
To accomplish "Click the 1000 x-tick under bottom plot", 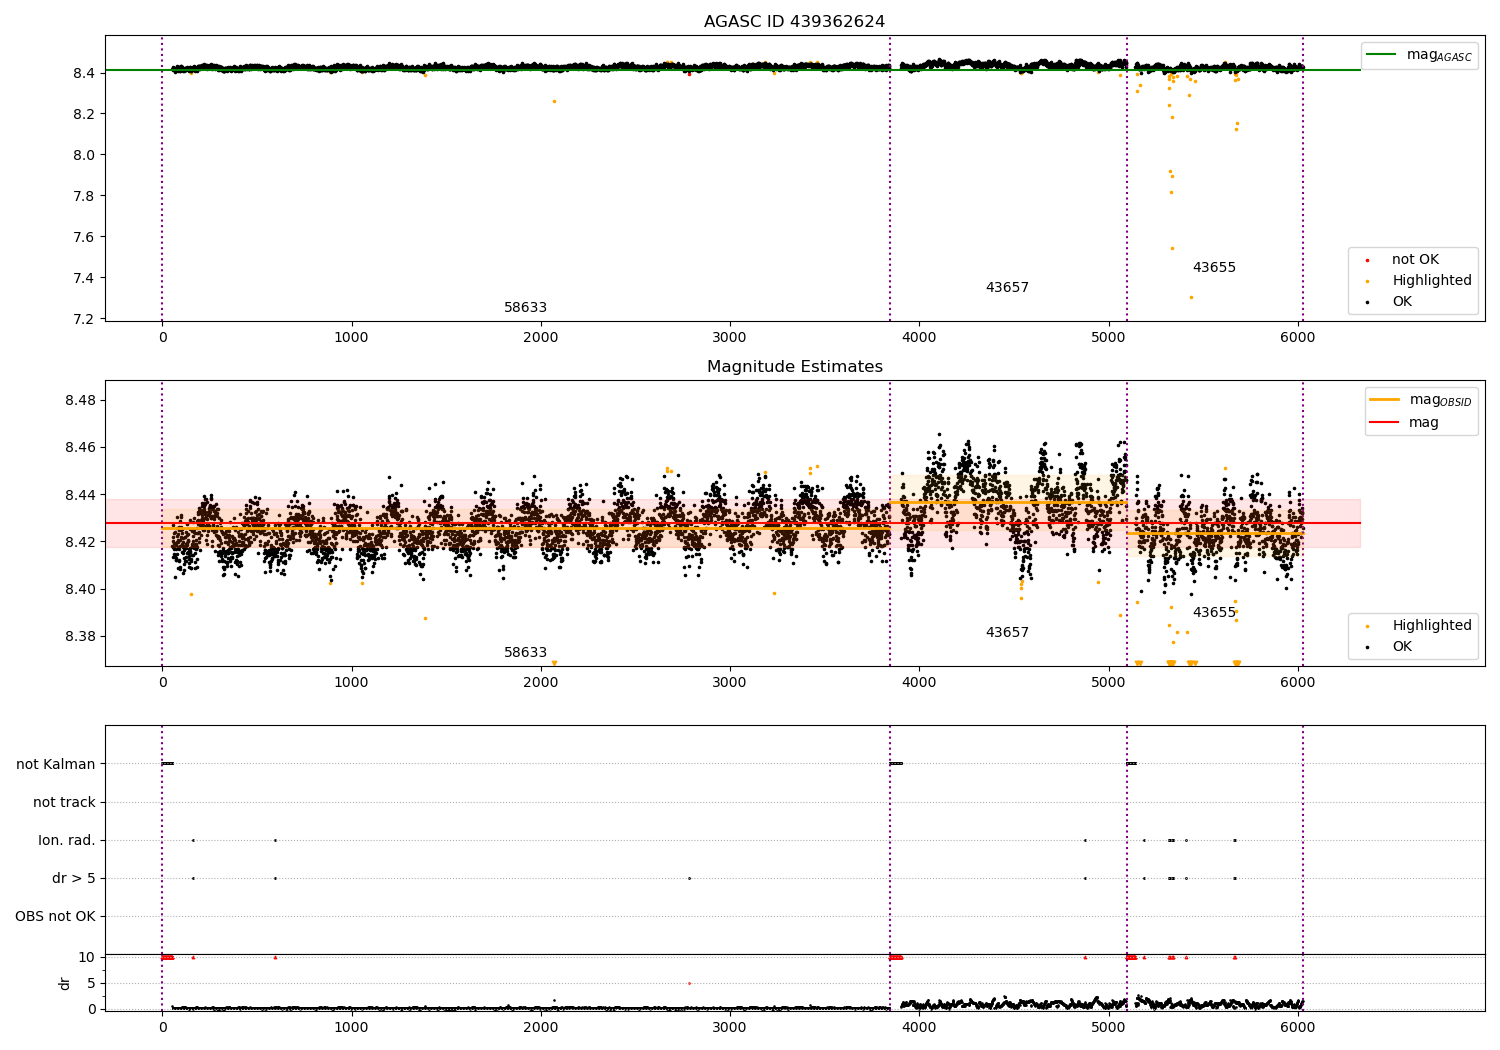I will (x=352, y=1027).
